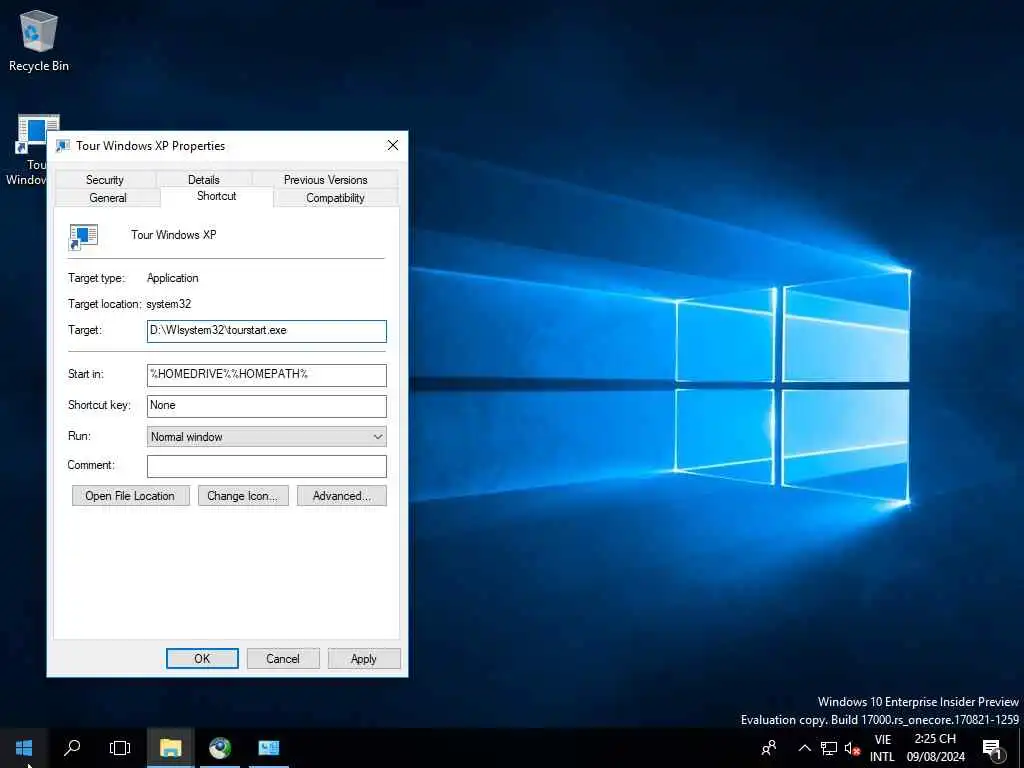Image resolution: width=1024 pixels, height=768 pixels.
Task: Click into the Start in field
Action: [x=266, y=375]
